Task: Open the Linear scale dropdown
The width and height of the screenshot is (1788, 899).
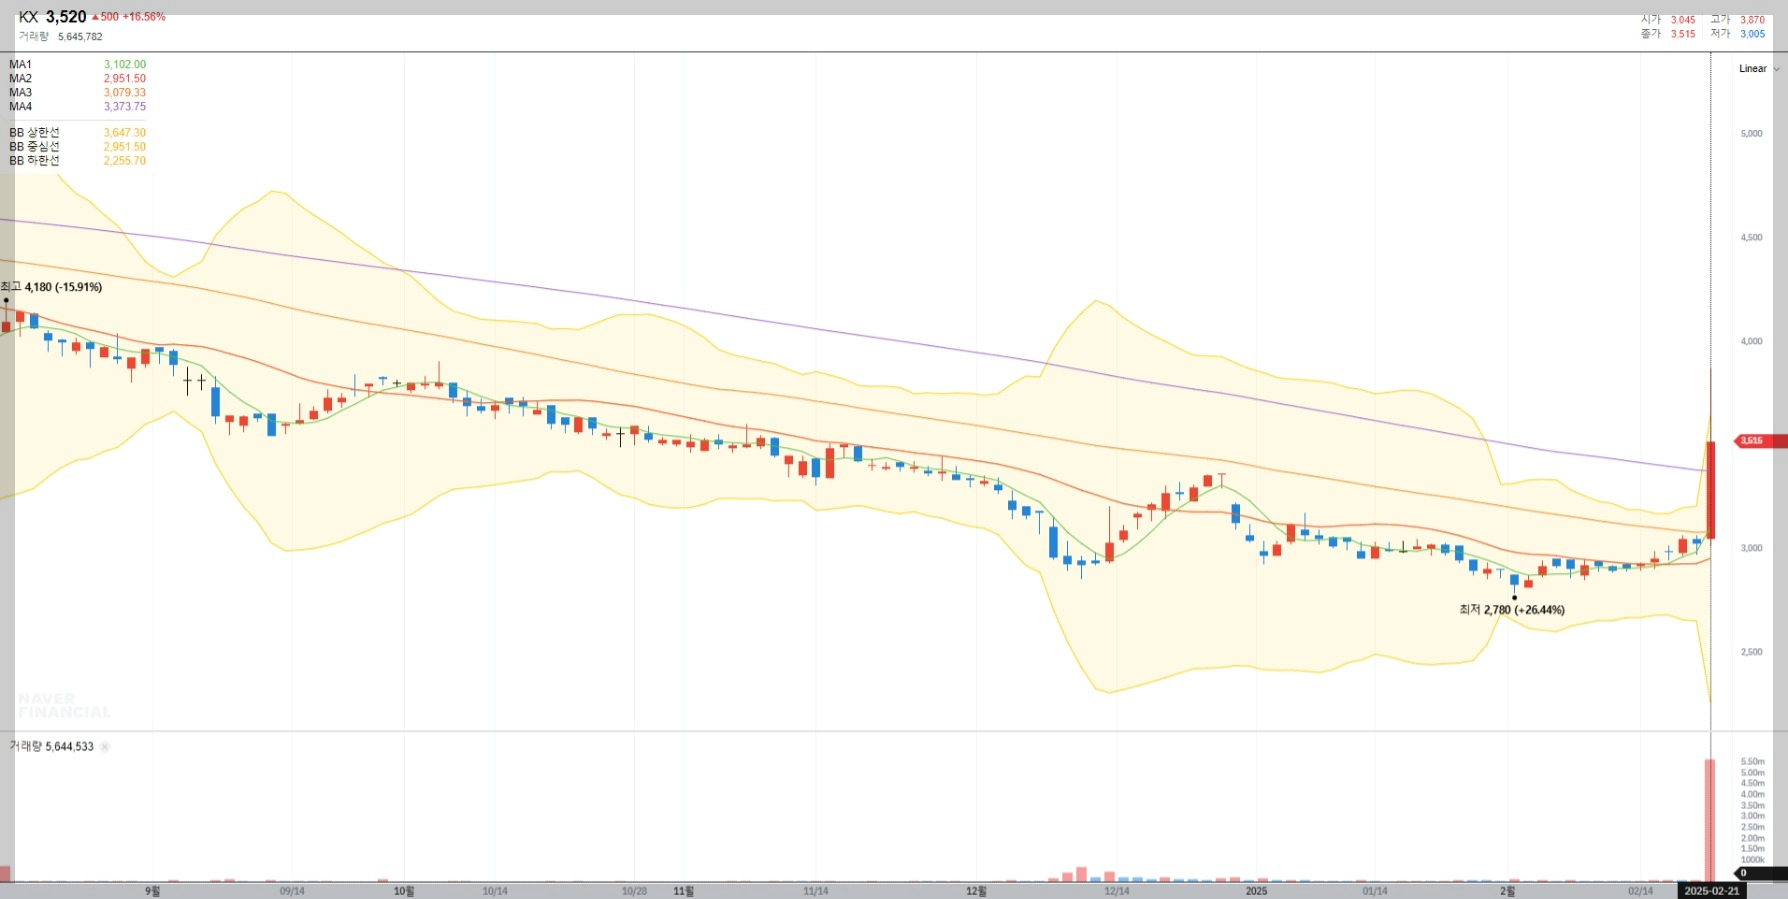Action: click(x=1758, y=69)
